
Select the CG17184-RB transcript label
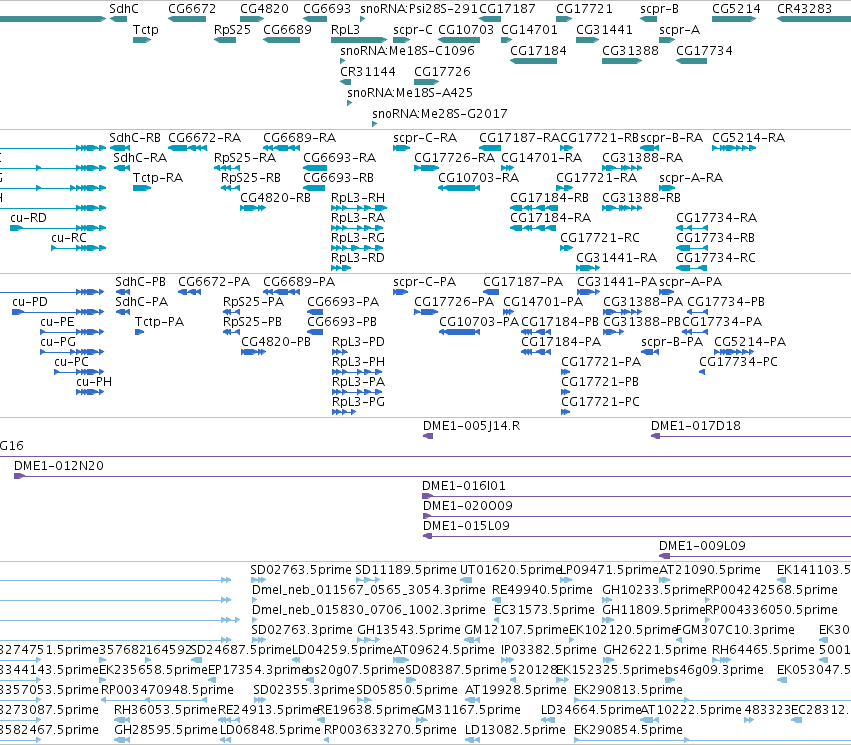550,198
